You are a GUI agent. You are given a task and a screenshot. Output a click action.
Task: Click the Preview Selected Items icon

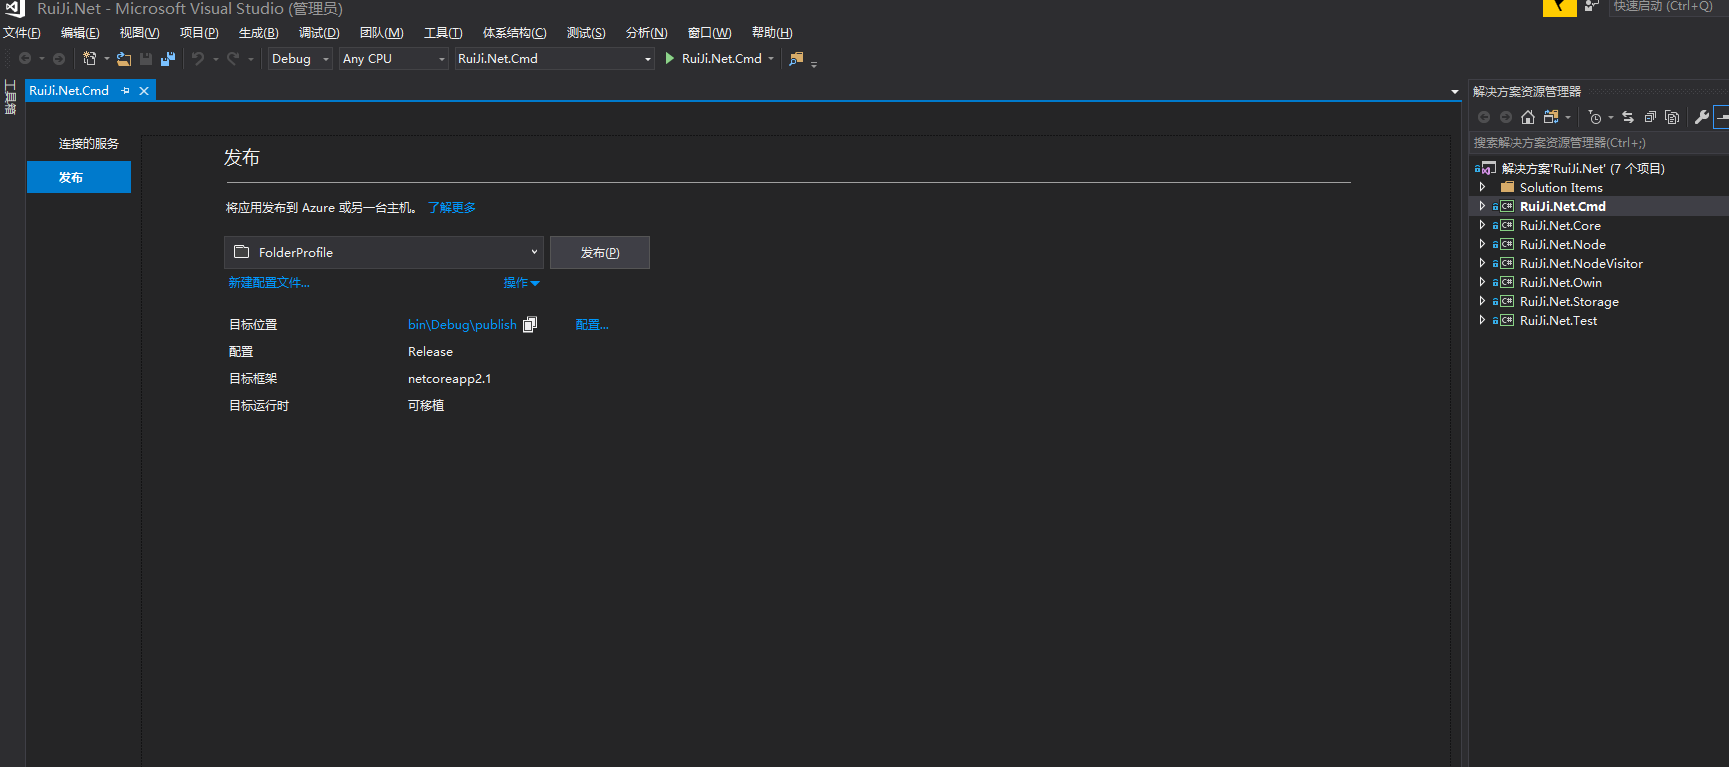point(1722,117)
